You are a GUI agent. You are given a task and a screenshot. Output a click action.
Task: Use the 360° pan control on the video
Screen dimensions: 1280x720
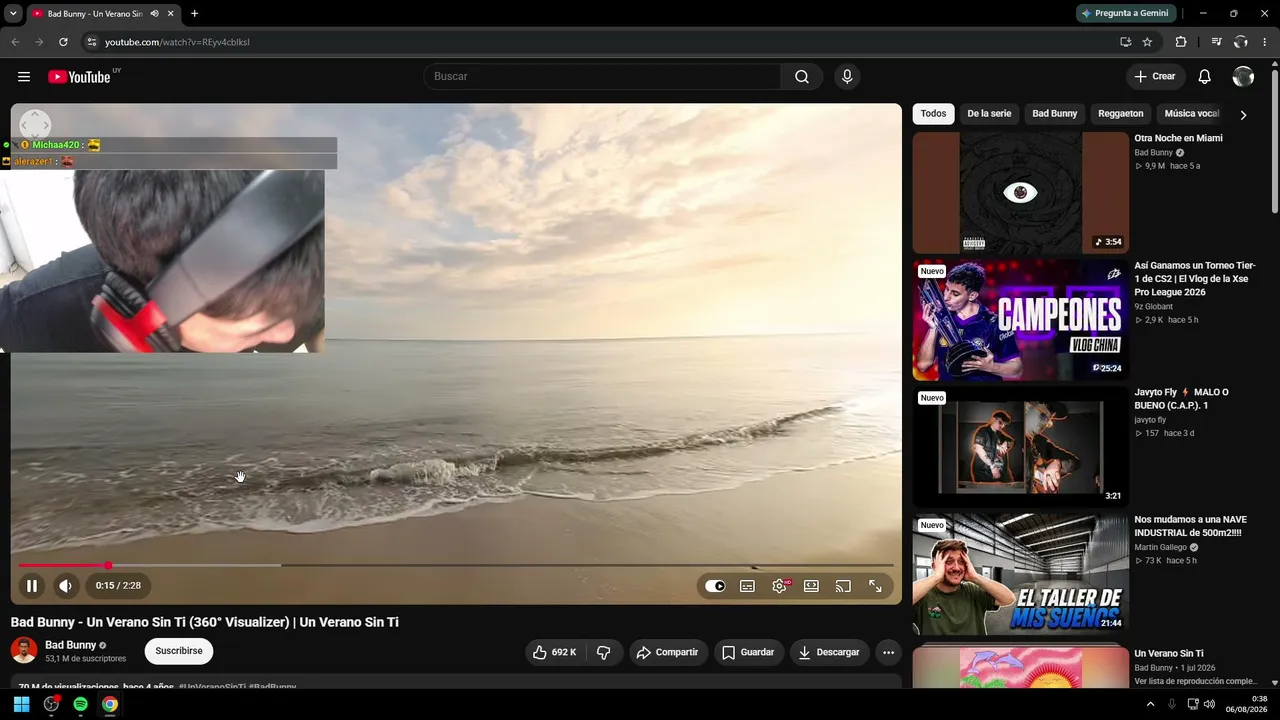(35, 124)
